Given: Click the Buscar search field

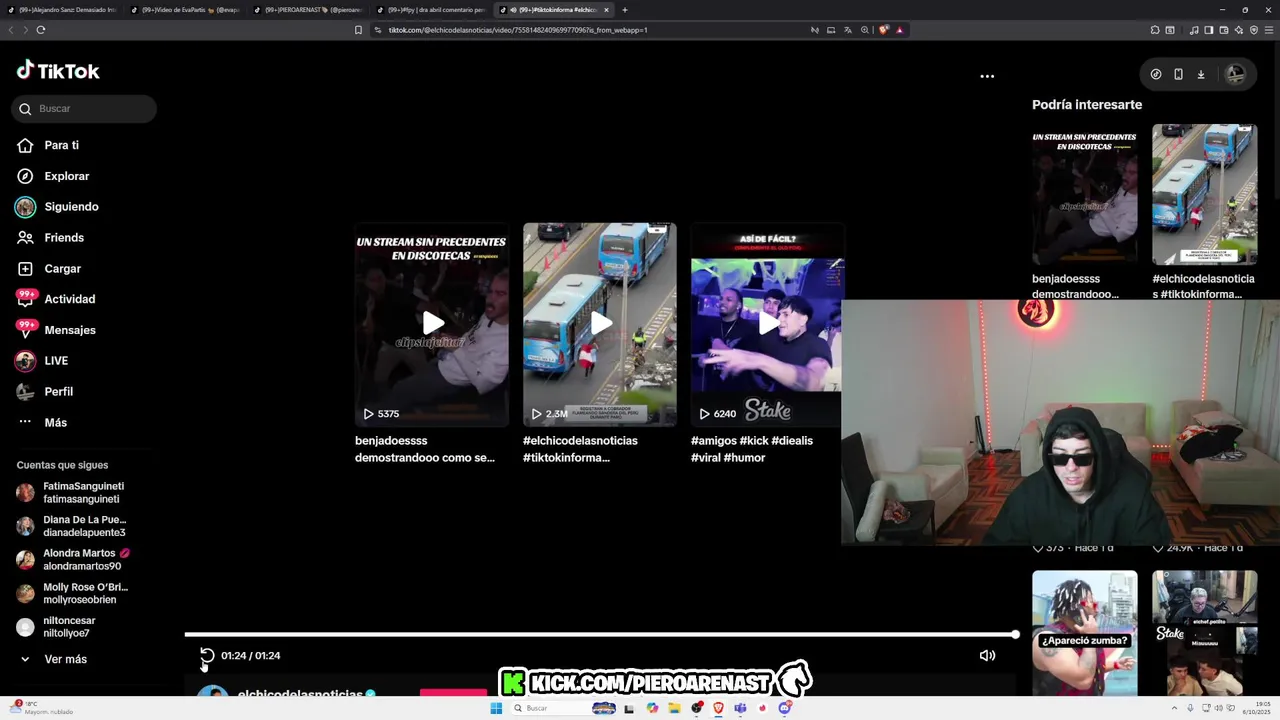Looking at the screenshot, I should click(84, 109).
